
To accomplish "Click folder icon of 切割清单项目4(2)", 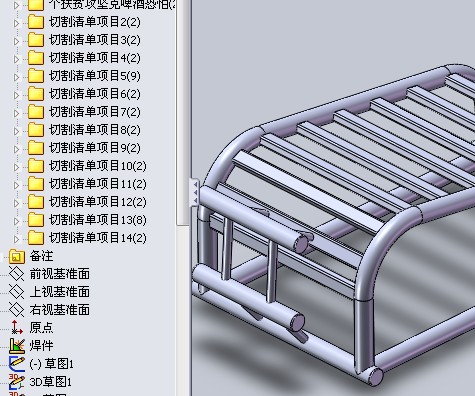I will tap(36, 58).
